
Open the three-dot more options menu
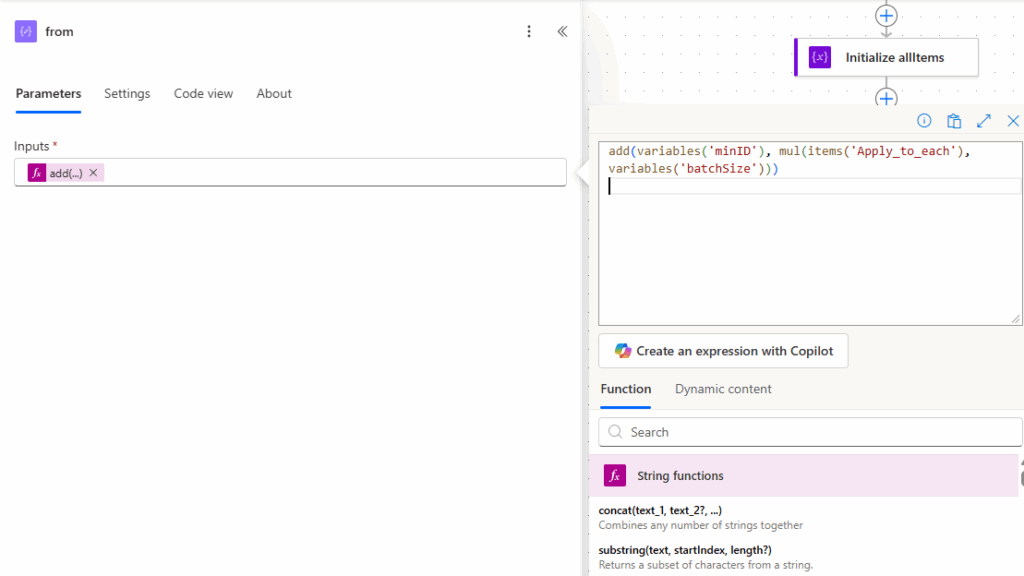click(529, 31)
